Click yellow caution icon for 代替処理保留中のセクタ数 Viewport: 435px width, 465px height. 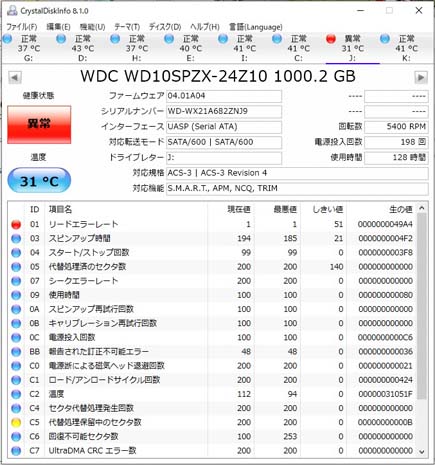point(16,422)
